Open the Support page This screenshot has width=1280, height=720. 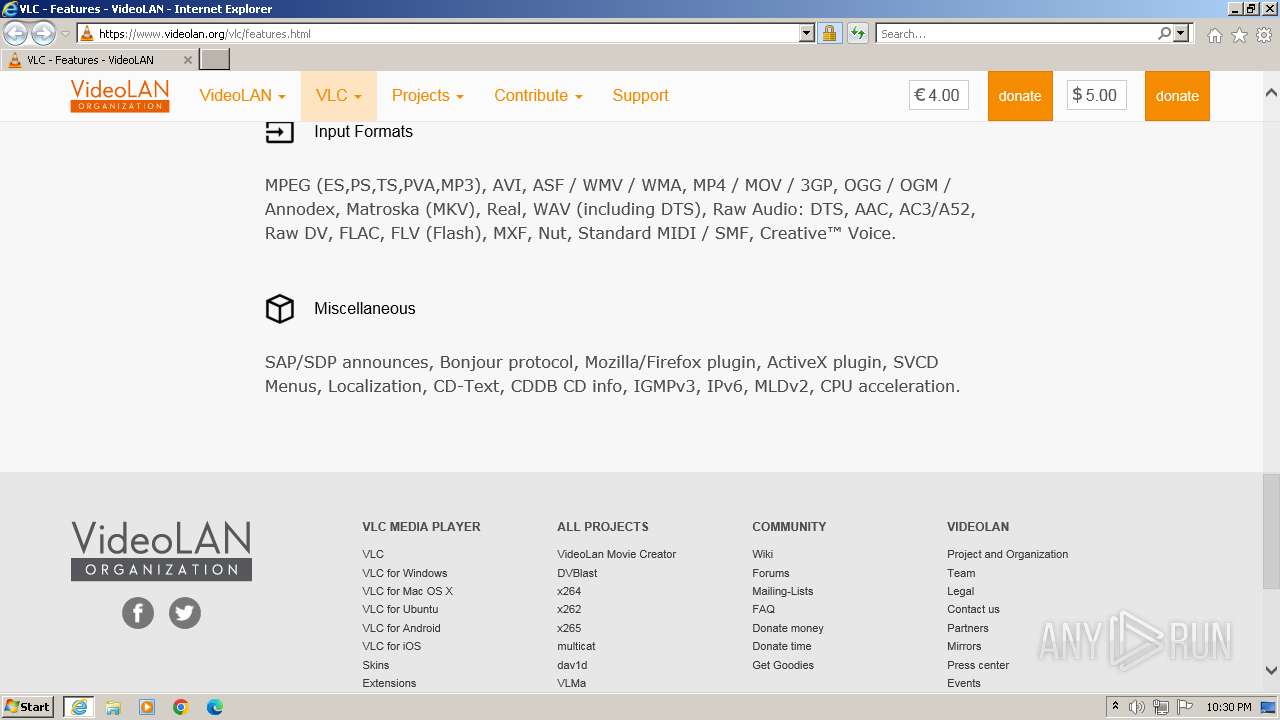[x=640, y=96]
